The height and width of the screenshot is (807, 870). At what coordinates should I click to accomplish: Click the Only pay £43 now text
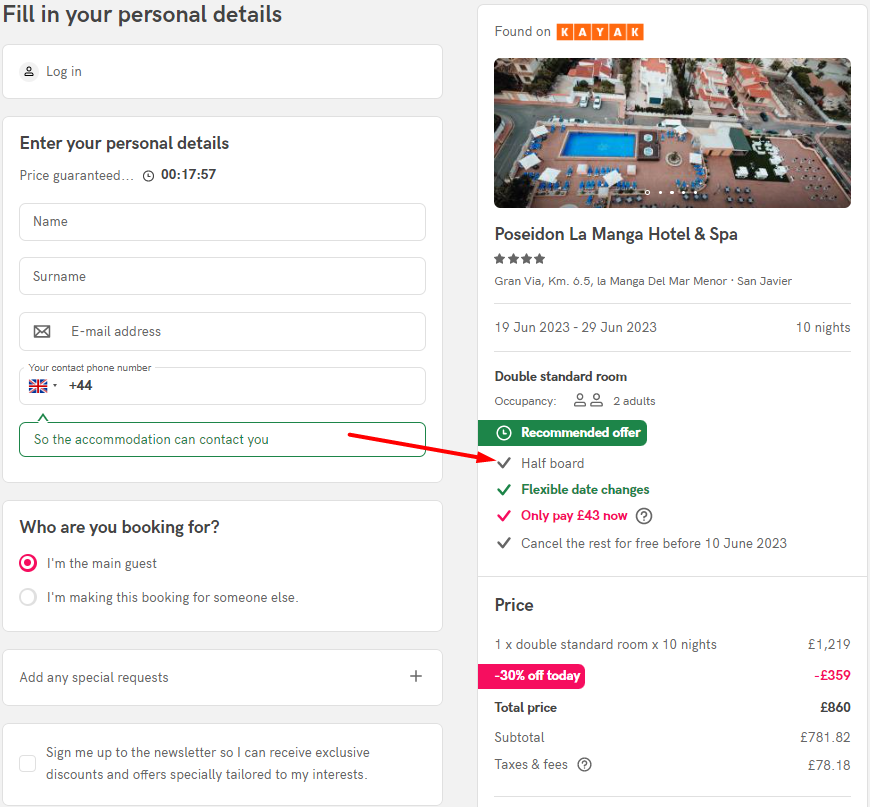point(574,516)
